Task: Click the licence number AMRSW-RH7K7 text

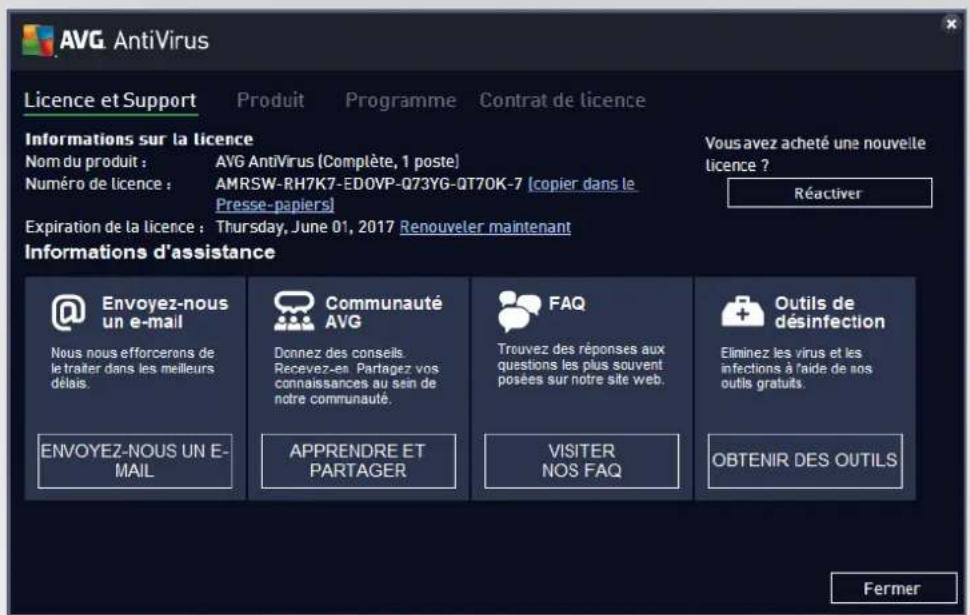Action: [369, 184]
